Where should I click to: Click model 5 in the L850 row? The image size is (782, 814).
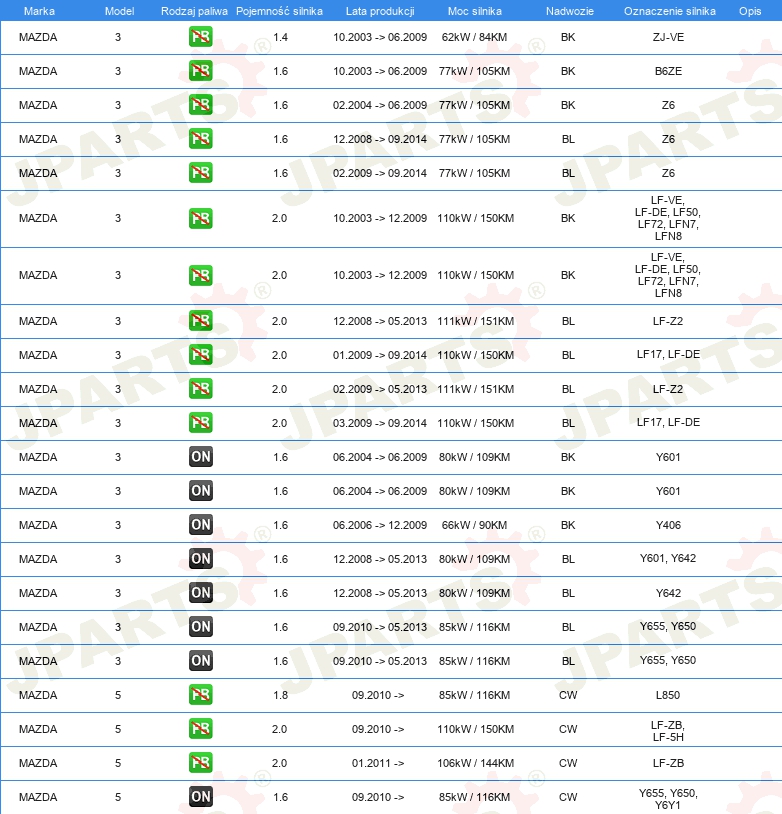coord(118,695)
